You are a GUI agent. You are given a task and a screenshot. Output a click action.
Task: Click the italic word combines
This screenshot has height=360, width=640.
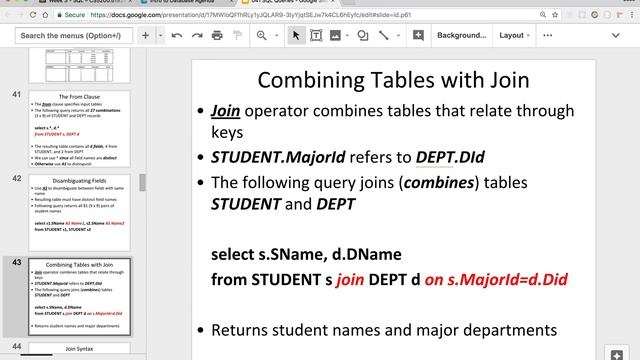[439, 183]
